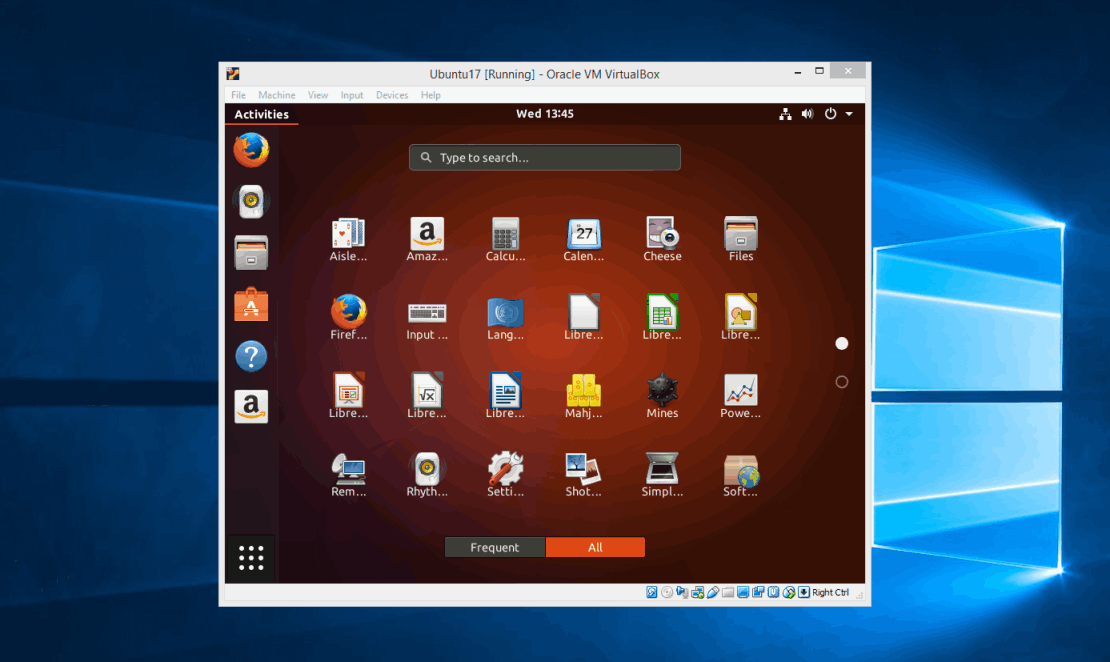
Task: Open Help from the Ubuntu dock
Action: (251, 355)
